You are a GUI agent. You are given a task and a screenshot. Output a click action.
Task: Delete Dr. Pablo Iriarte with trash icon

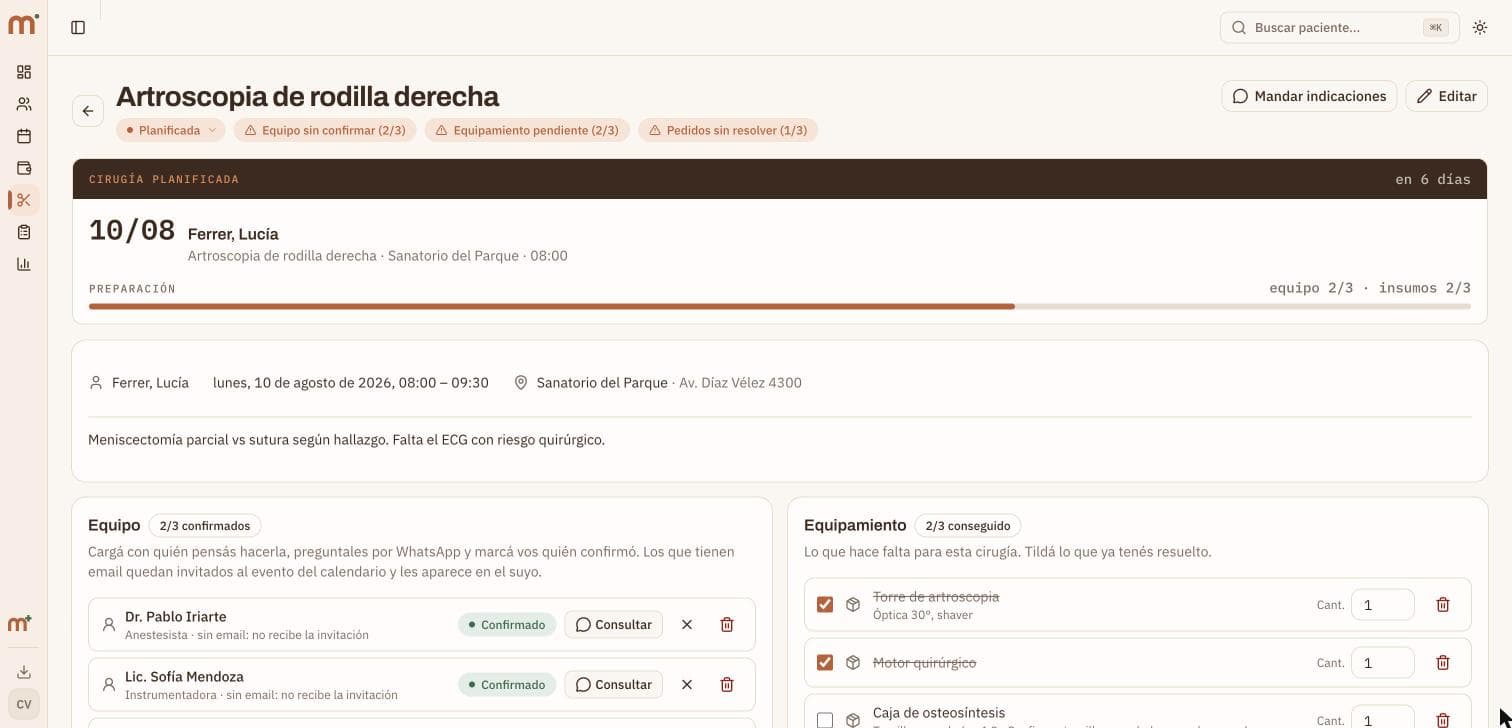[727, 625]
